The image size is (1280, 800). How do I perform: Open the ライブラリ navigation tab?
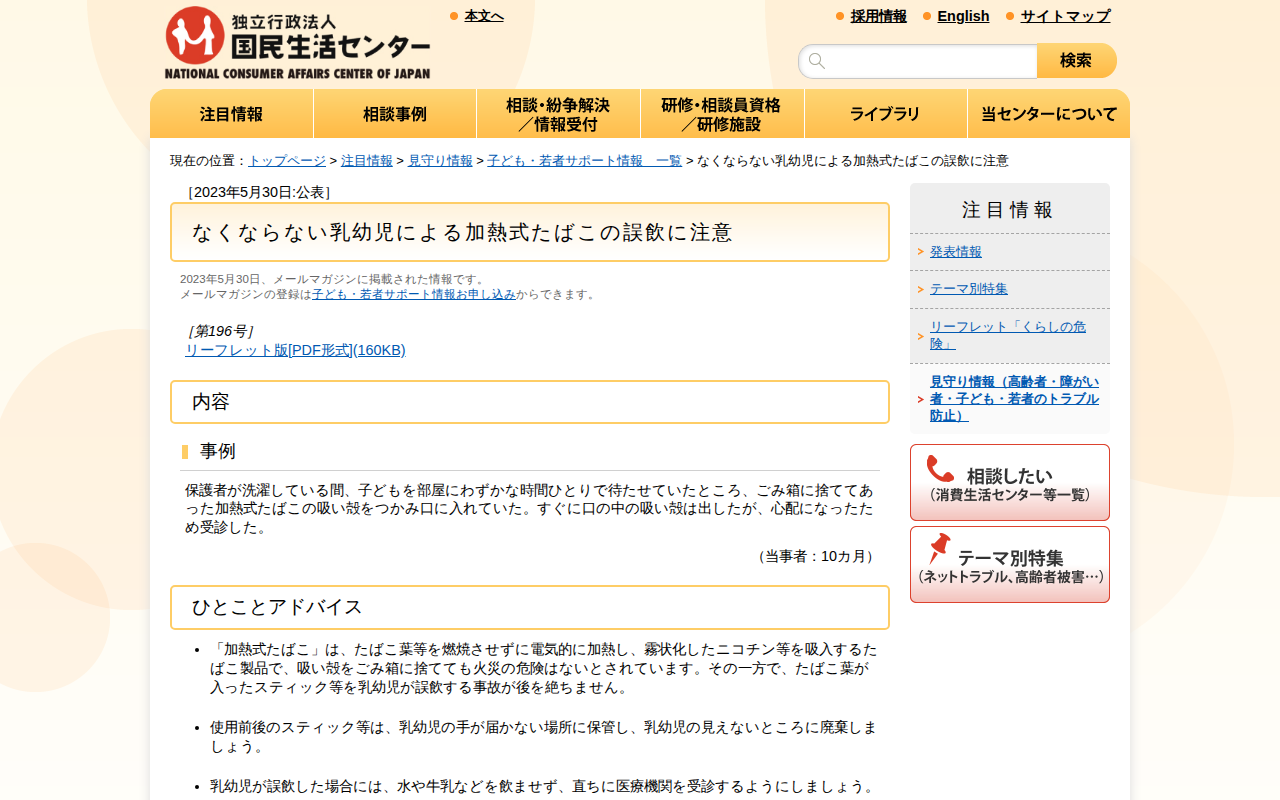pos(885,114)
